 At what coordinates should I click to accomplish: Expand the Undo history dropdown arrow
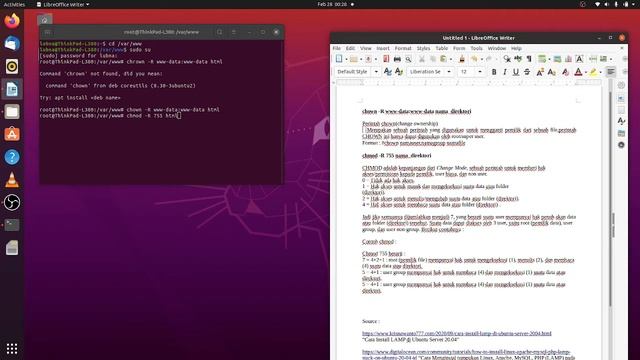[482, 60]
